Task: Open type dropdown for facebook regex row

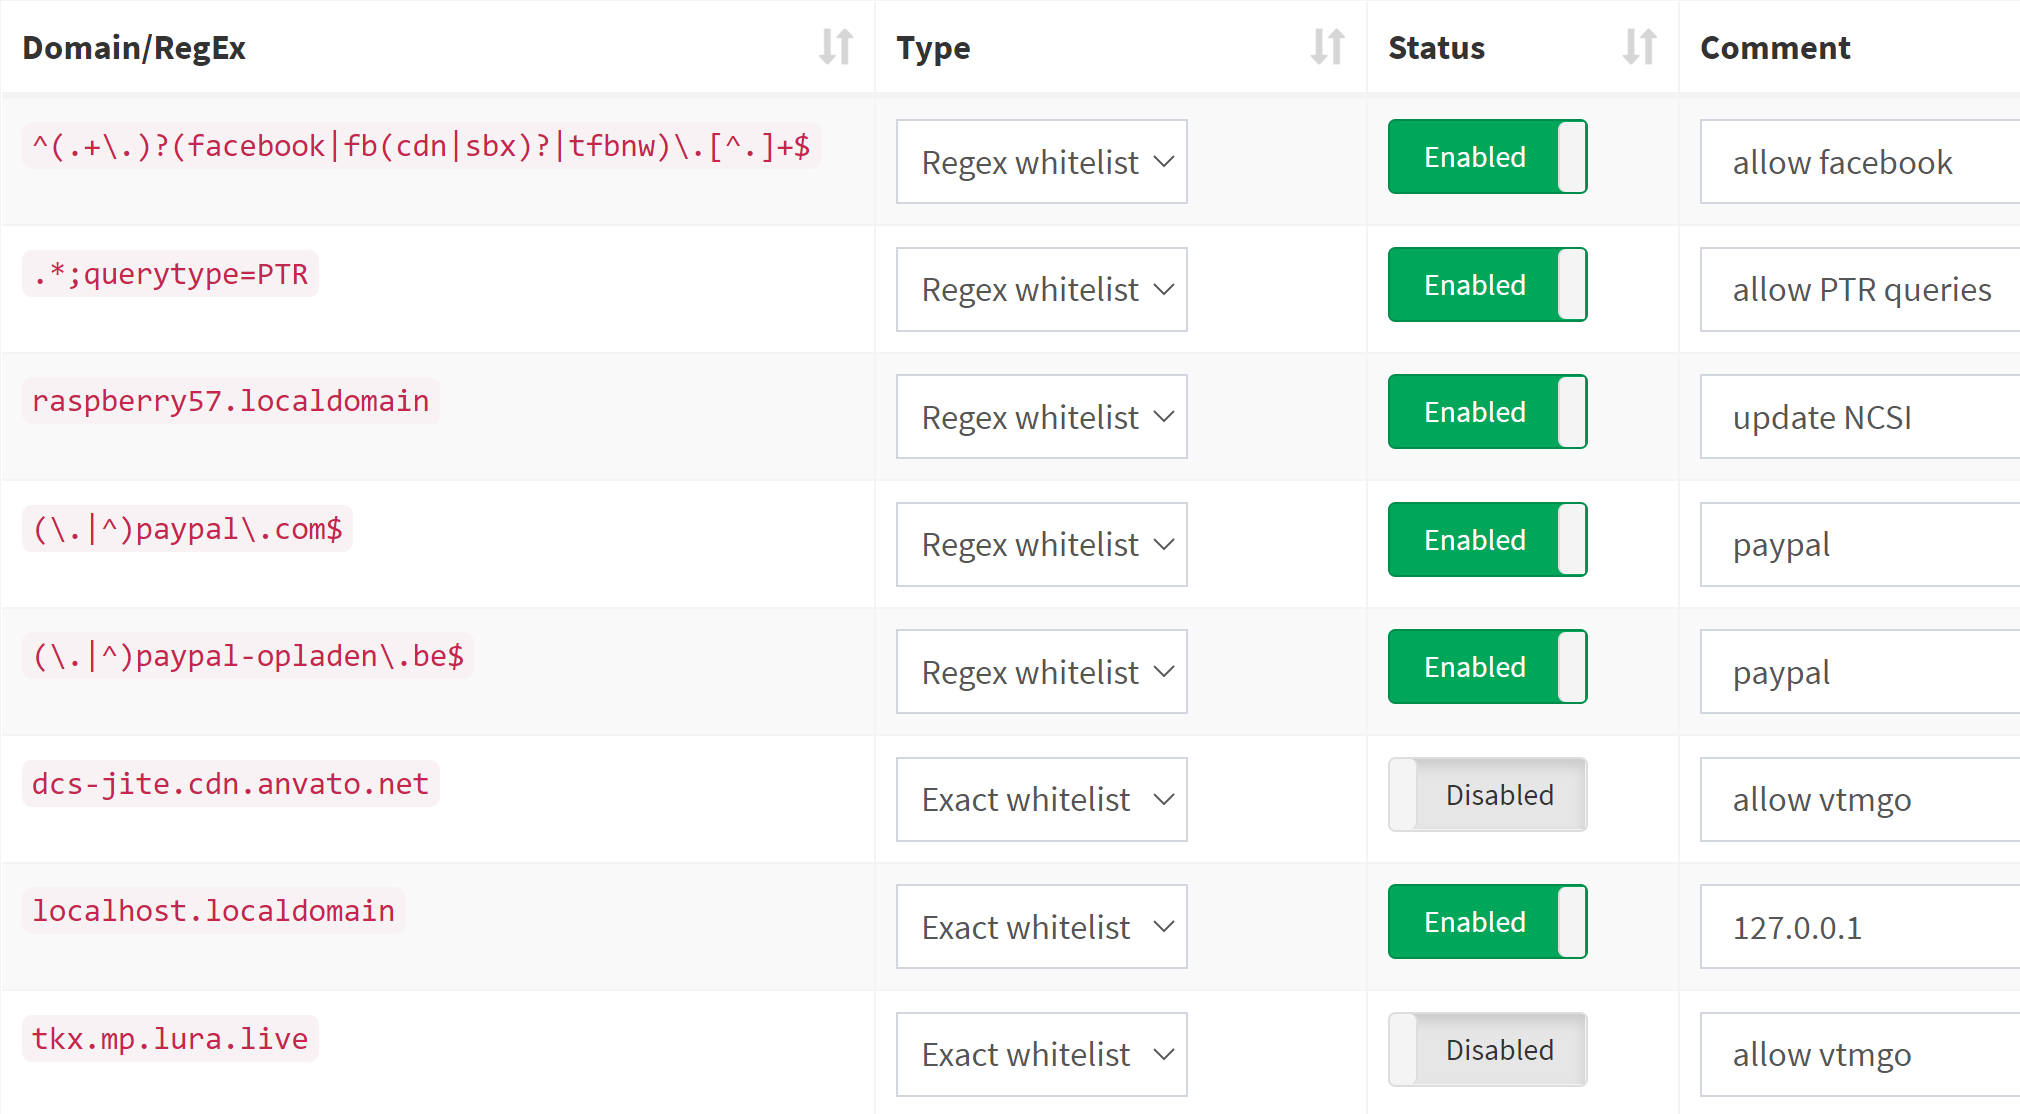Action: [1041, 162]
